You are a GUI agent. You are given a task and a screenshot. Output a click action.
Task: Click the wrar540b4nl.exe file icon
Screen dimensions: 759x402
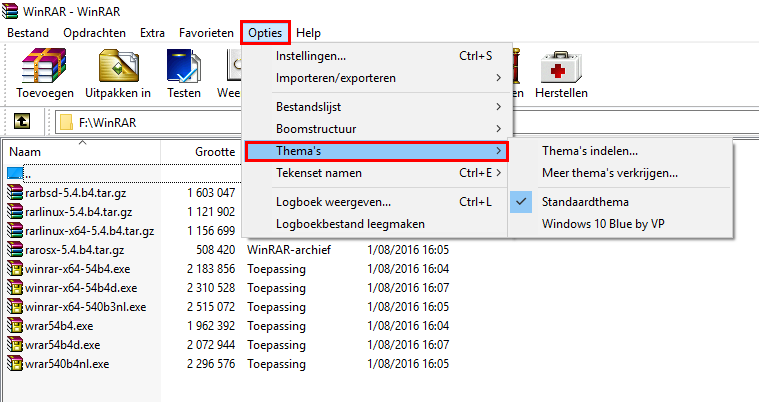[x=15, y=363]
